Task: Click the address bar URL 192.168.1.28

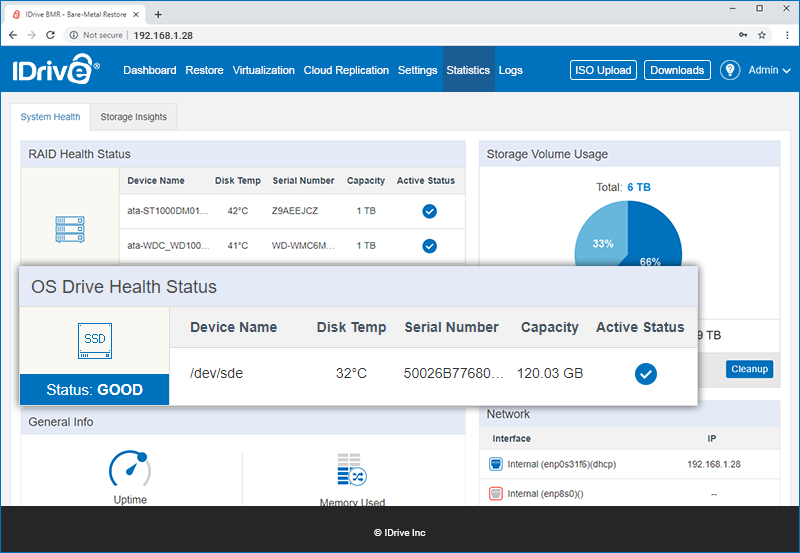Action: pos(163,35)
